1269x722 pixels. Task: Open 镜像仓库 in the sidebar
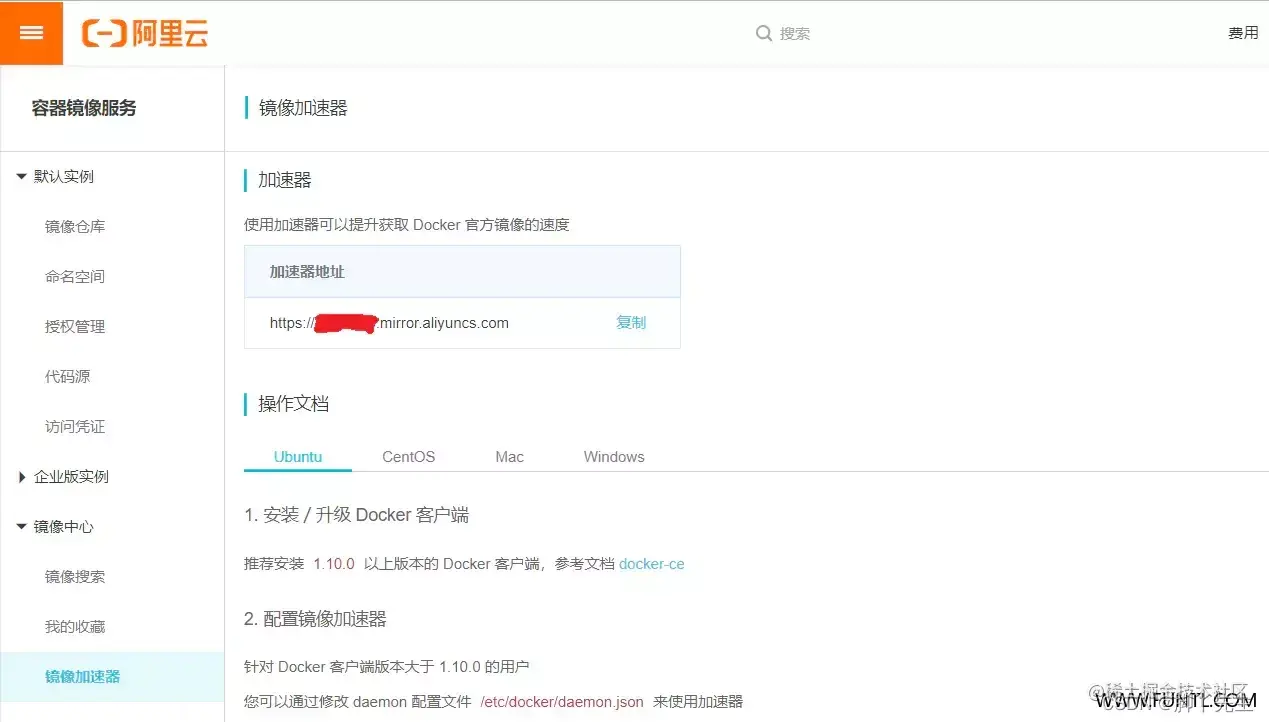tap(74, 226)
